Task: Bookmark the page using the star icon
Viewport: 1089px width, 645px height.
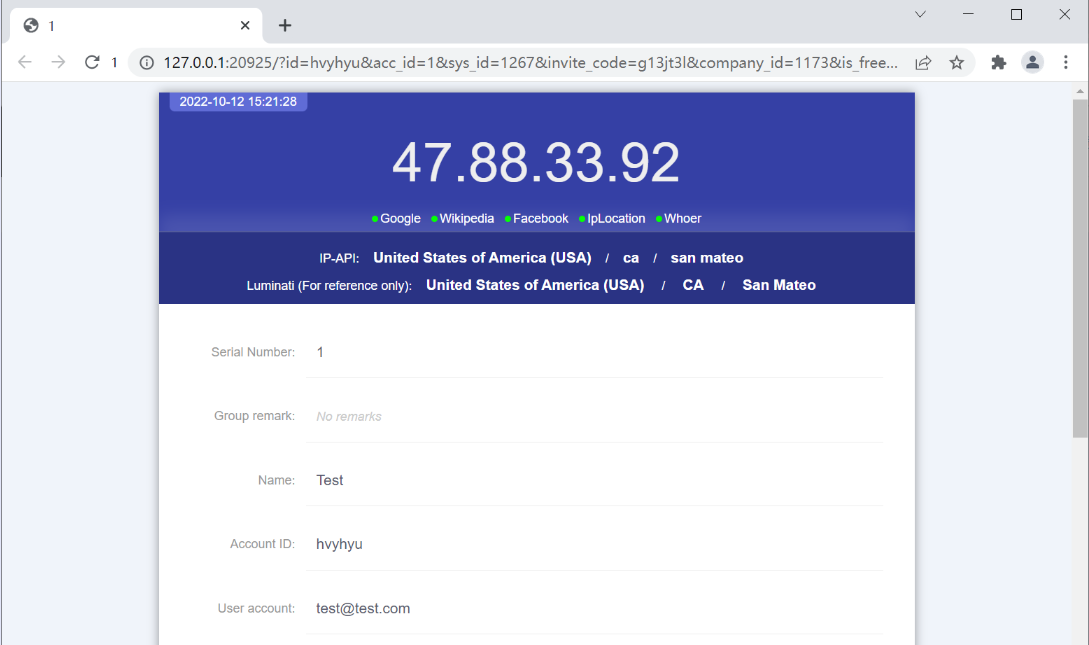Action: [957, 62]
